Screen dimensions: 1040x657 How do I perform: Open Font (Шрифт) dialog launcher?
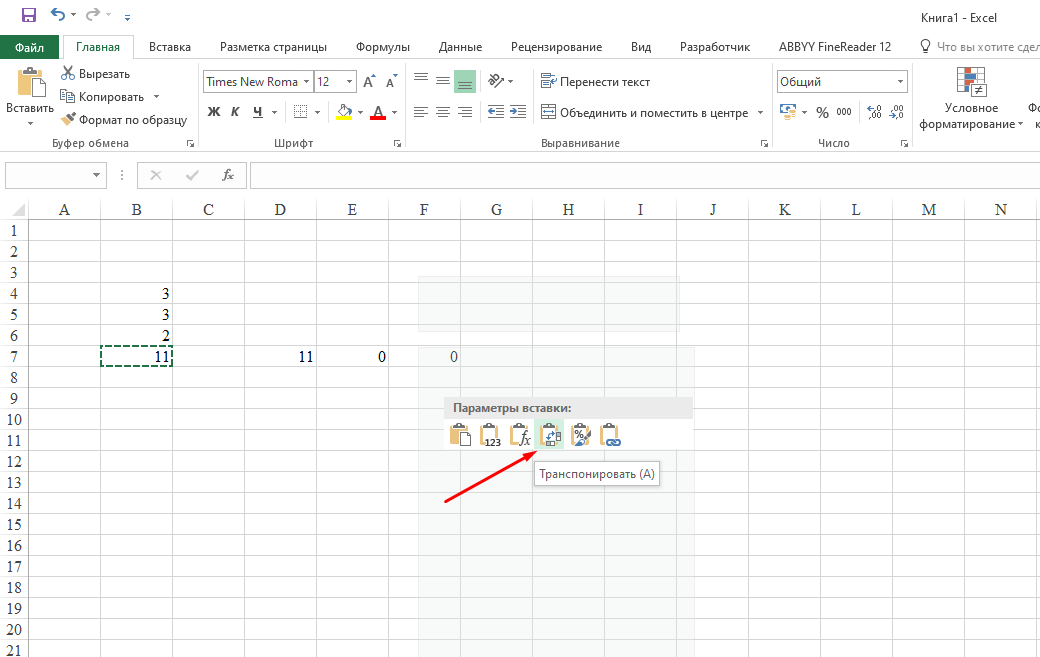397,143
